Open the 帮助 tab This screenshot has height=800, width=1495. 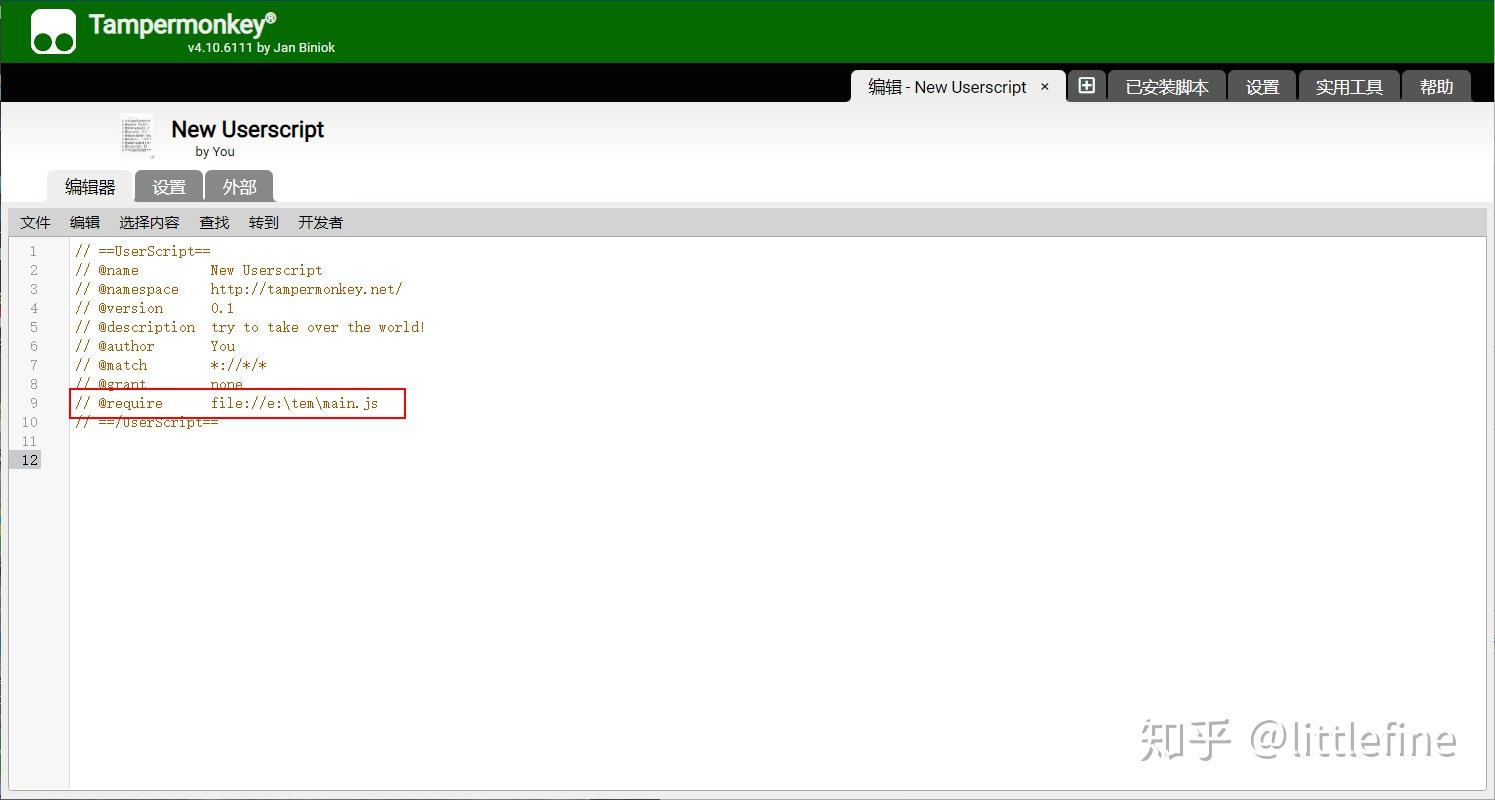tap(1436, 87)
